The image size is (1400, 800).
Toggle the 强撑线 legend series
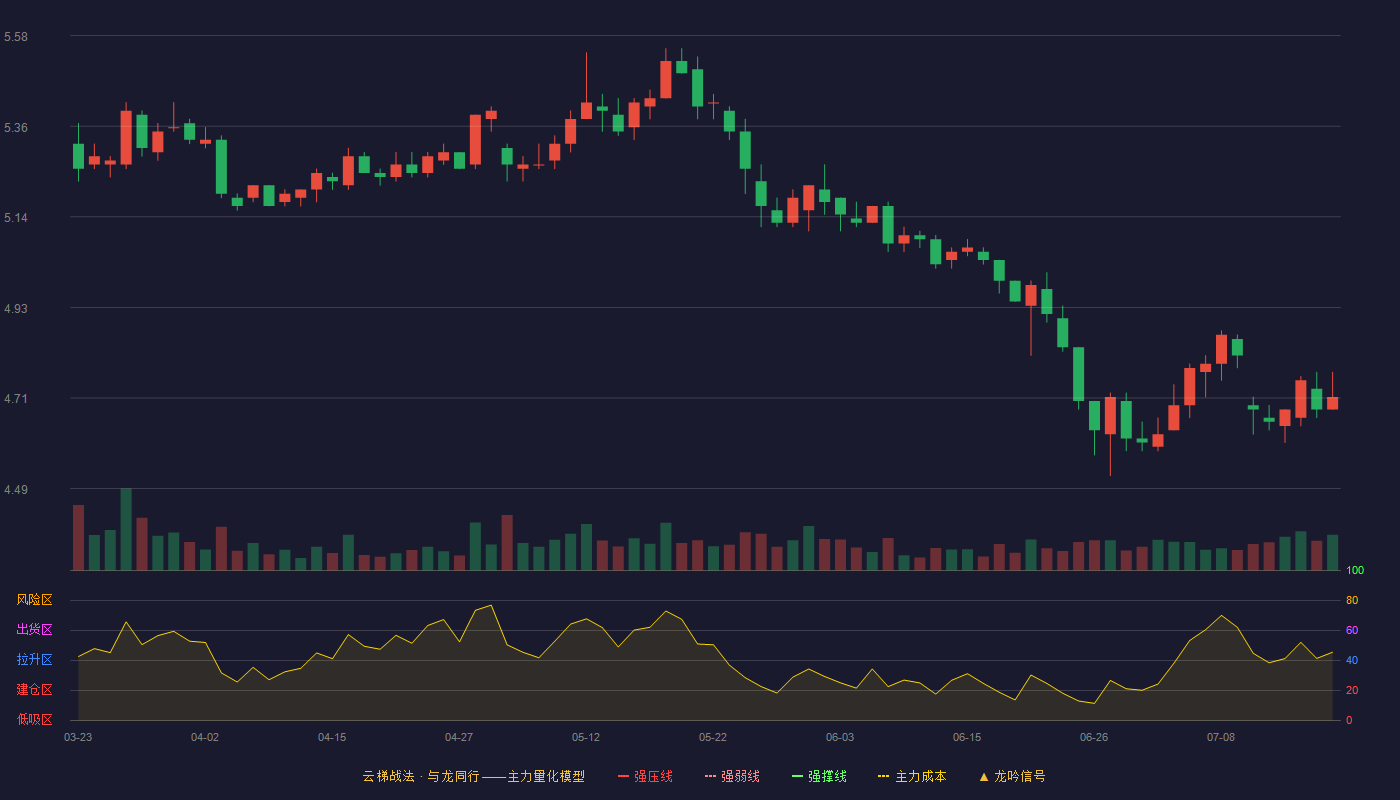[819, 776]
